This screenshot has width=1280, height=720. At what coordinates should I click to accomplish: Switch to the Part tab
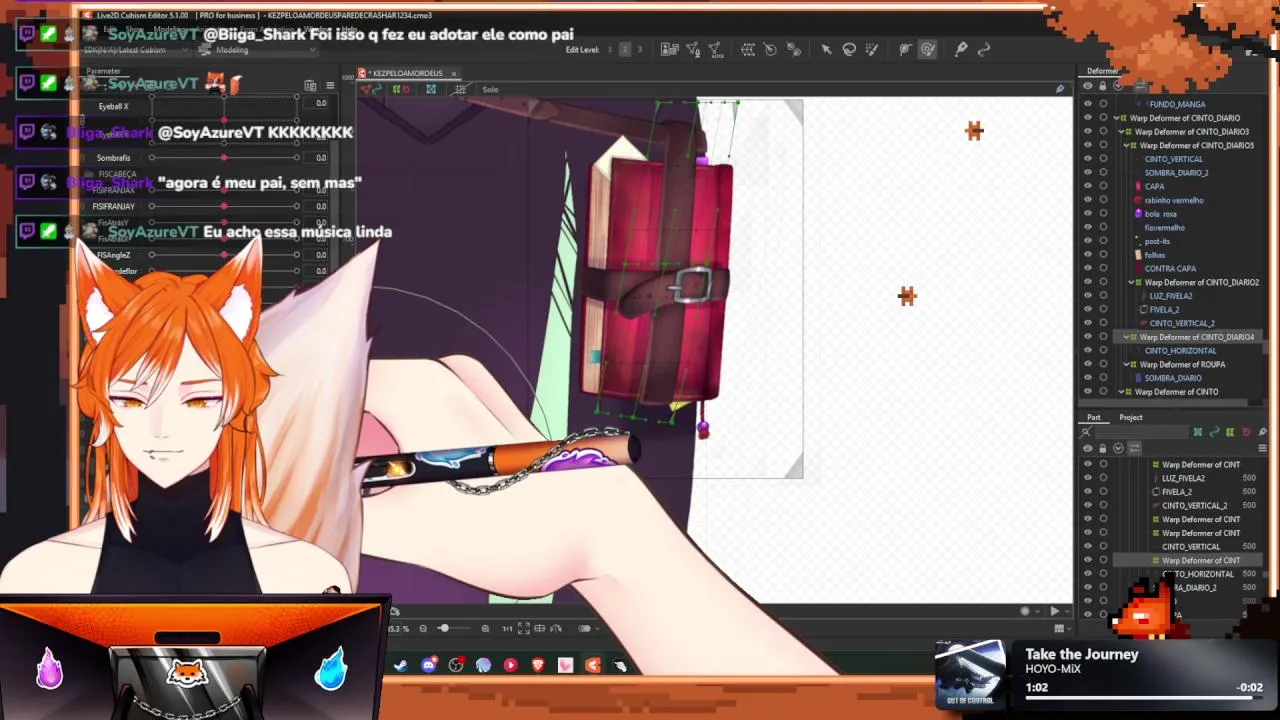[1093, 417]
